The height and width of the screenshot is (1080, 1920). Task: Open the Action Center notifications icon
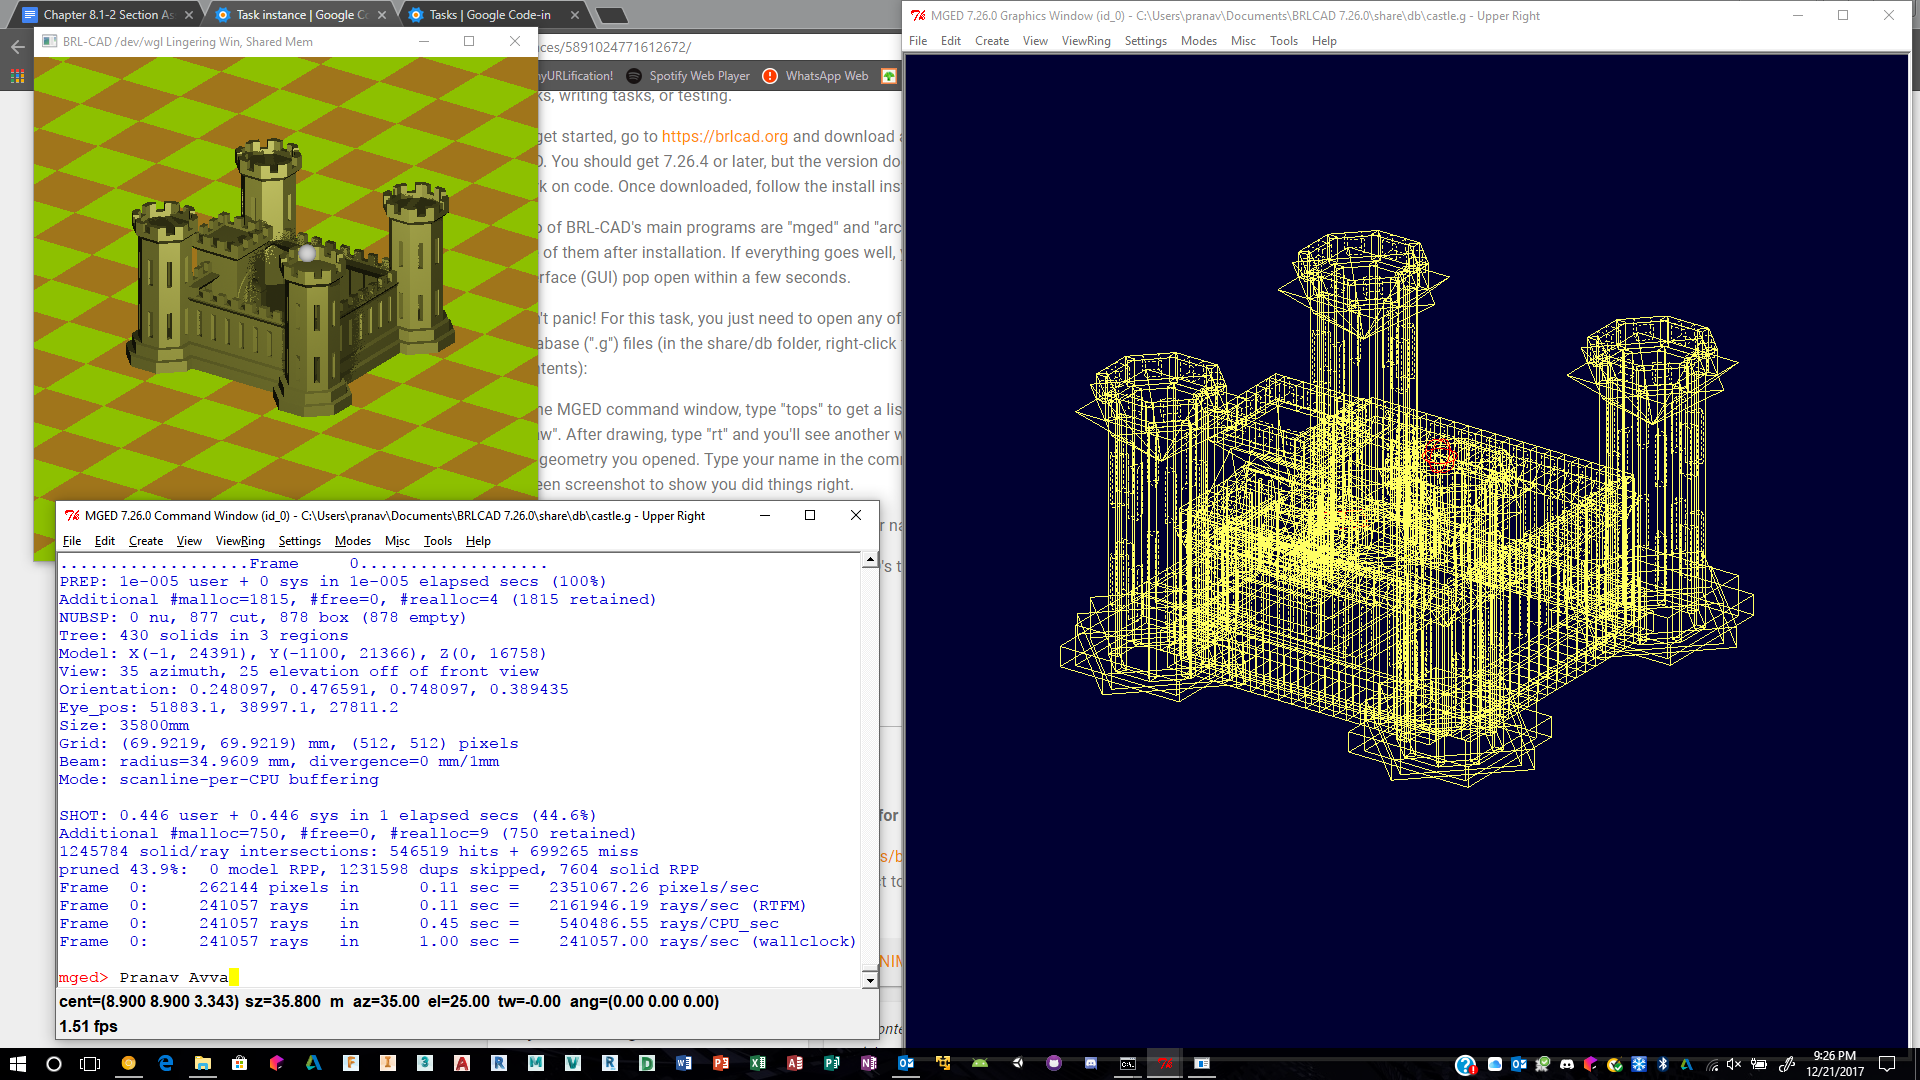(x=1886, y=1063)
